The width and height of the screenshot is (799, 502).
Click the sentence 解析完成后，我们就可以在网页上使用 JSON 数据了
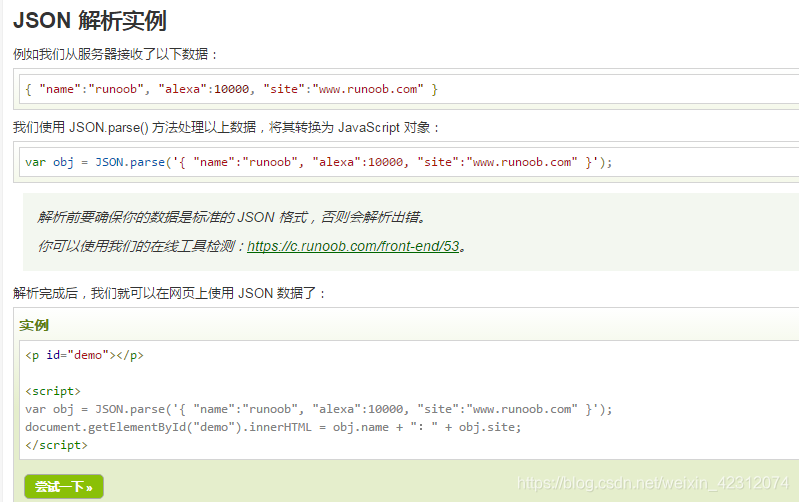tap(169, 293)
